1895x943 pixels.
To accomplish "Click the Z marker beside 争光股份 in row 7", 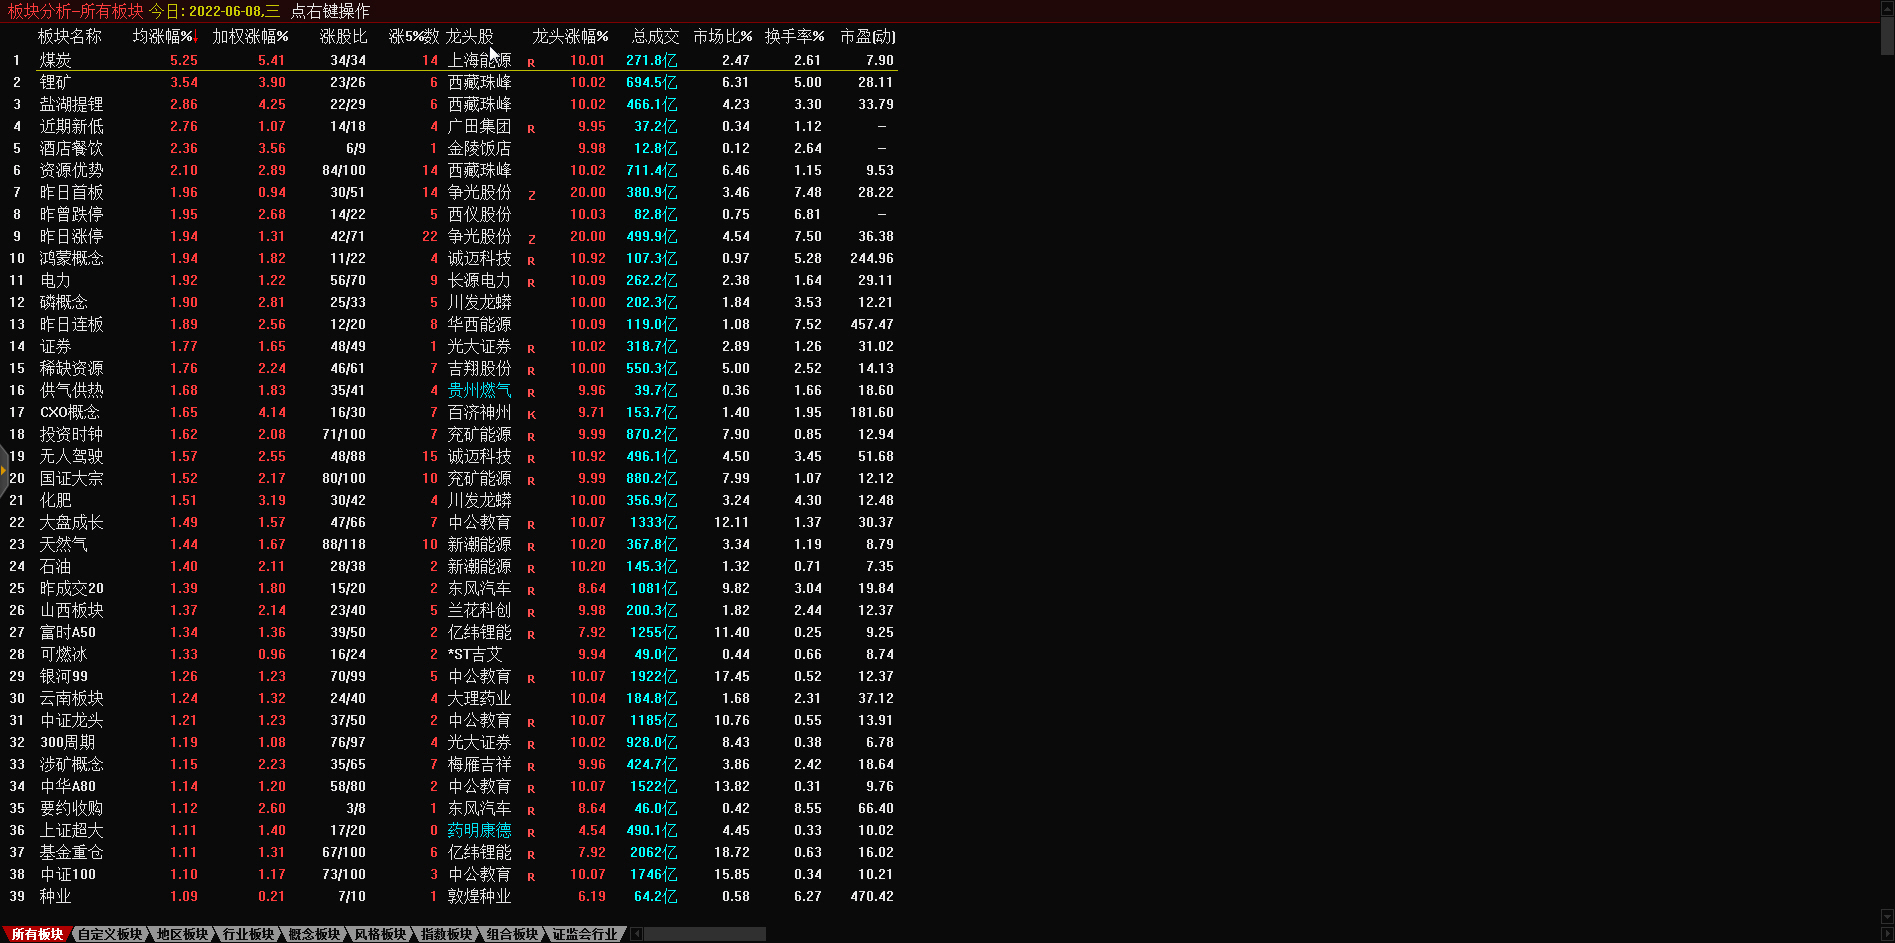I will pos(531,195).
